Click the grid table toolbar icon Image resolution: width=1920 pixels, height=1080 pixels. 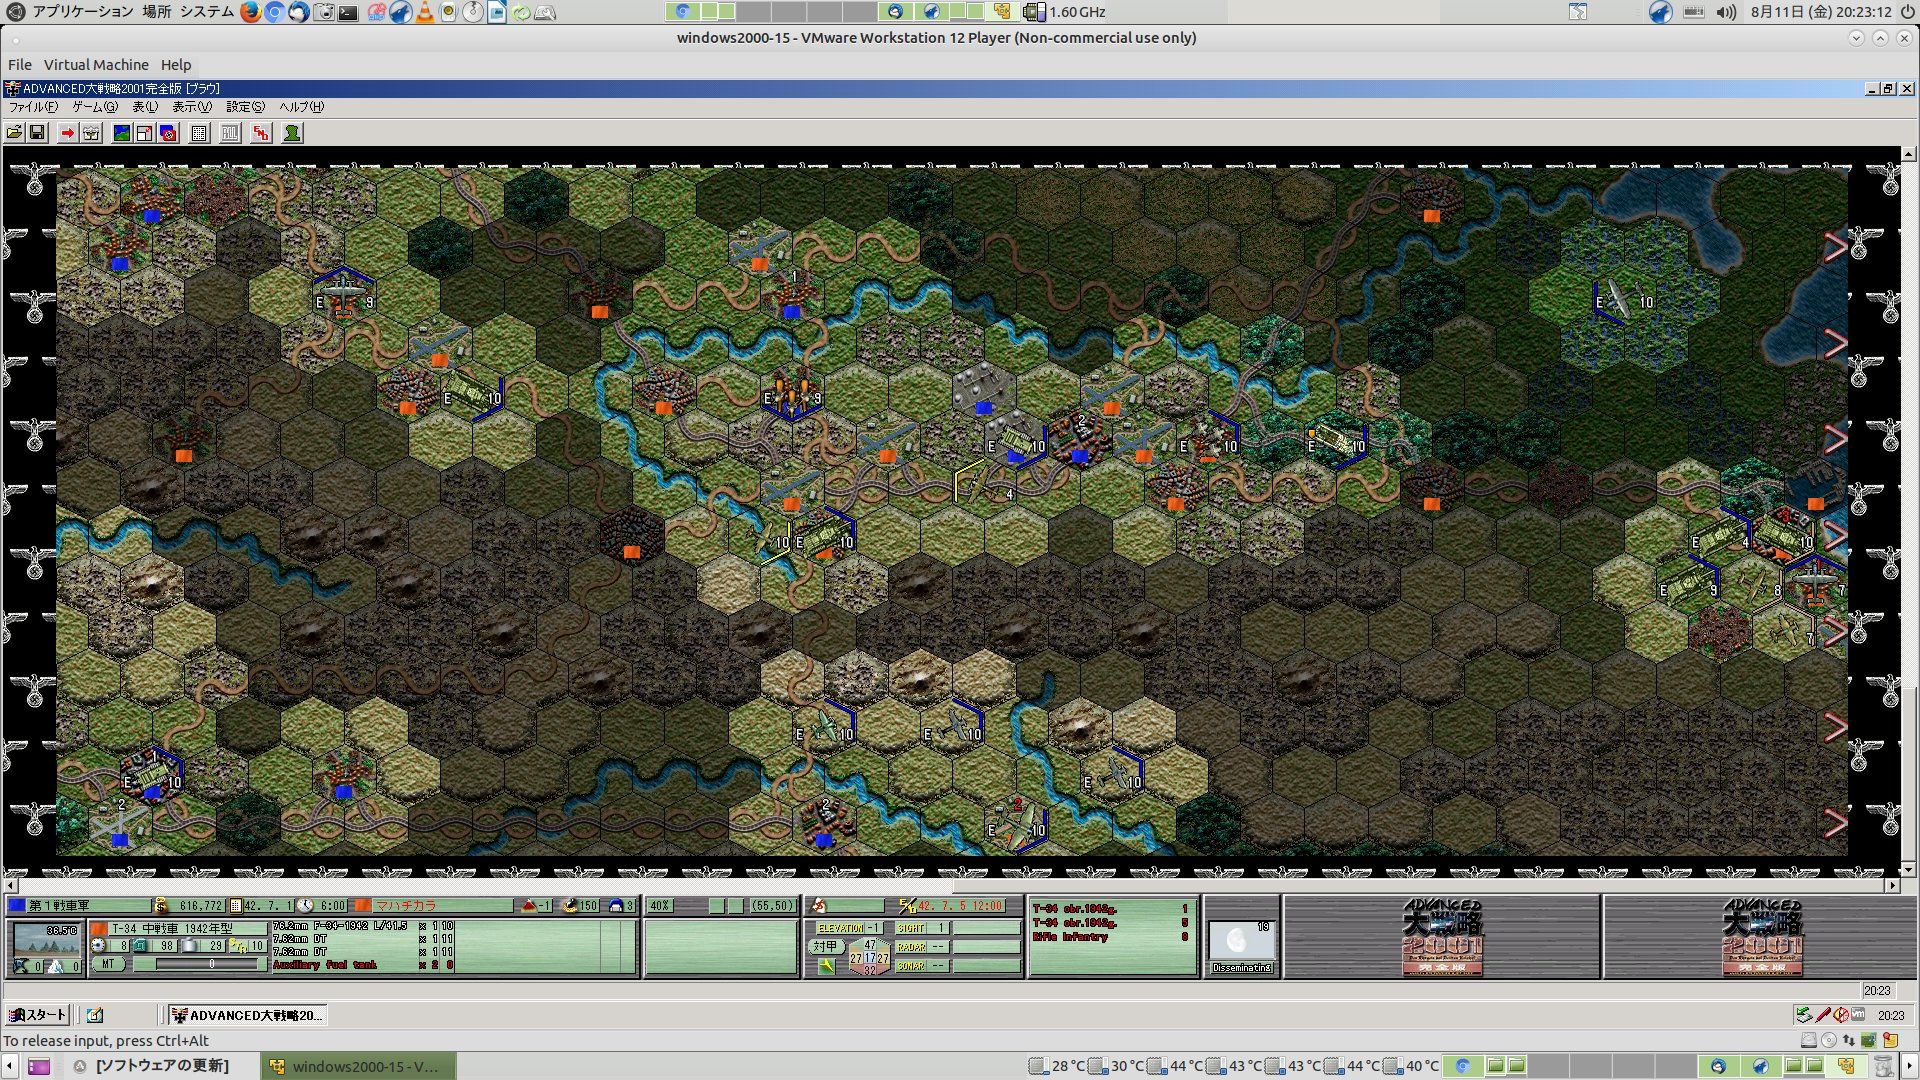click(199, 133)
